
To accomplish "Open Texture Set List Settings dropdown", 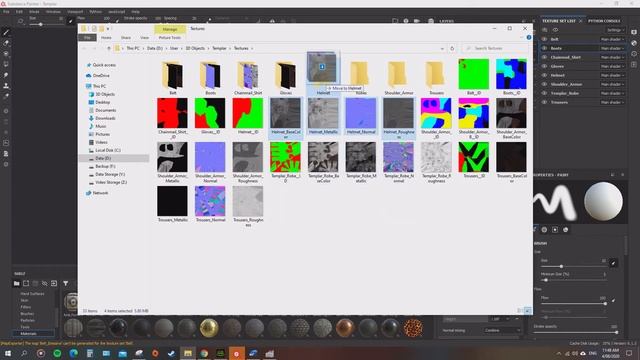I will point(615,30).
